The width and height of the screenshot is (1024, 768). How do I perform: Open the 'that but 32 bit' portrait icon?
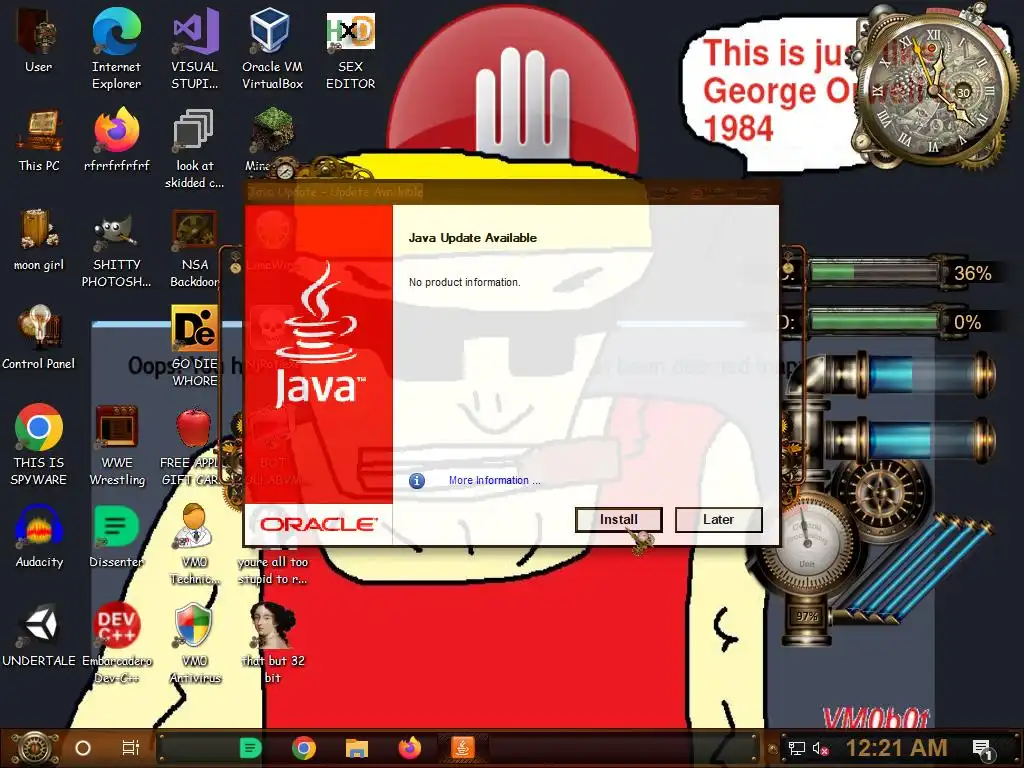coord(273,644)
